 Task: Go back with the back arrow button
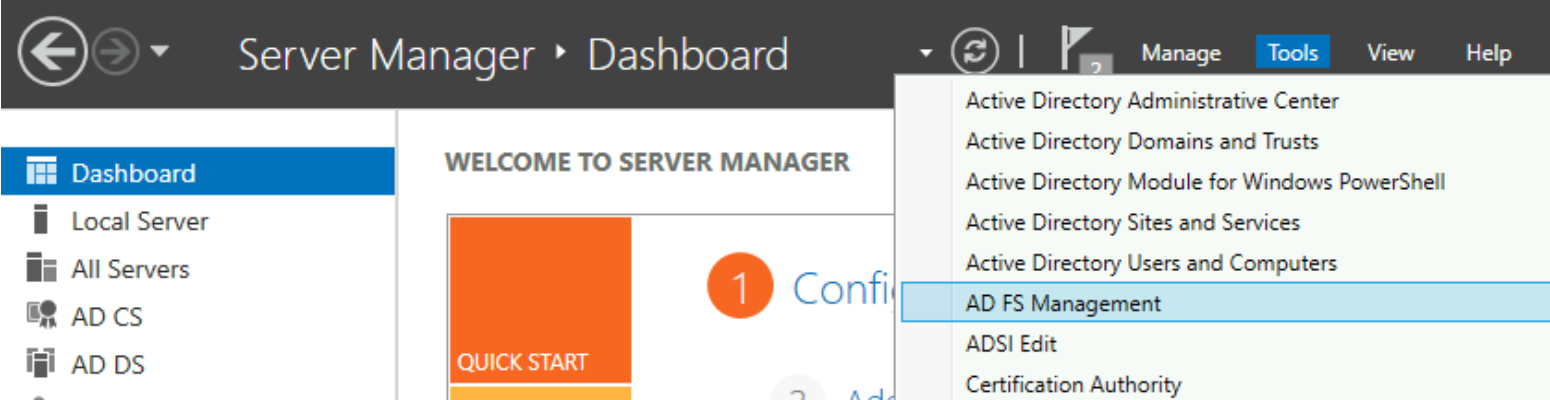(x=52, y=52)
